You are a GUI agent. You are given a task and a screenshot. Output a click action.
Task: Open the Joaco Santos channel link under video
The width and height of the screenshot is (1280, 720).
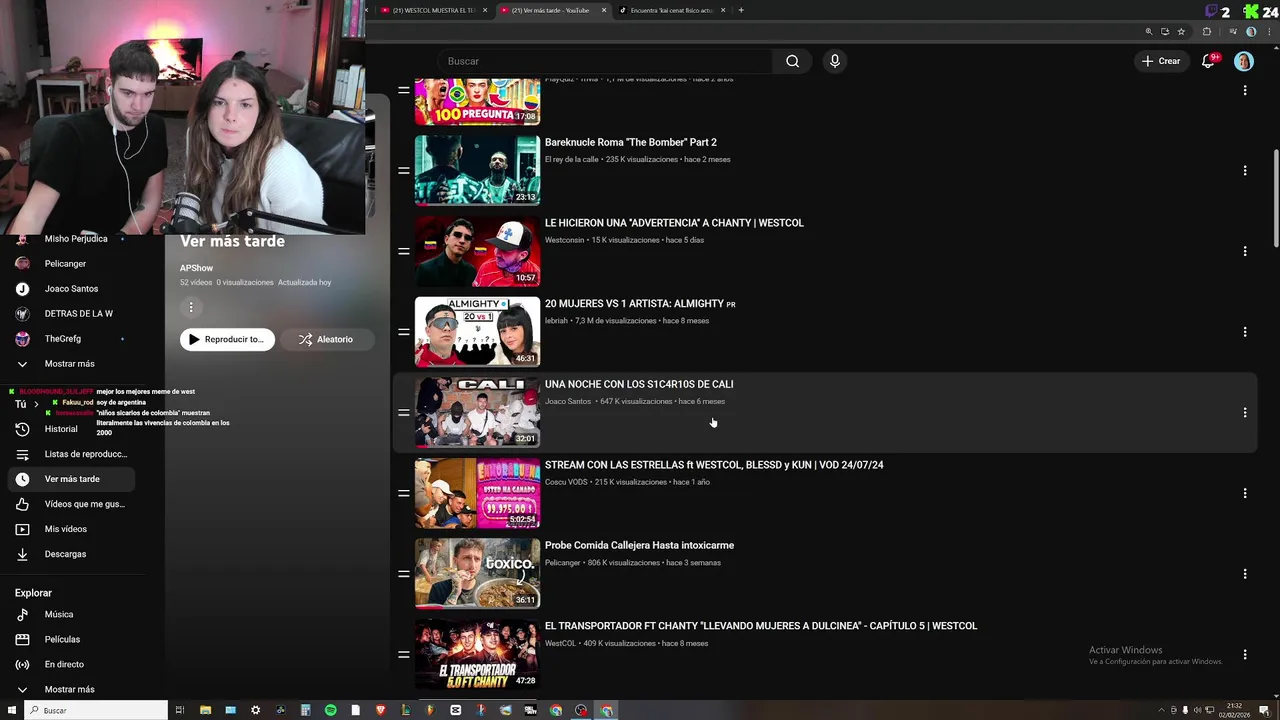(568, 401)
